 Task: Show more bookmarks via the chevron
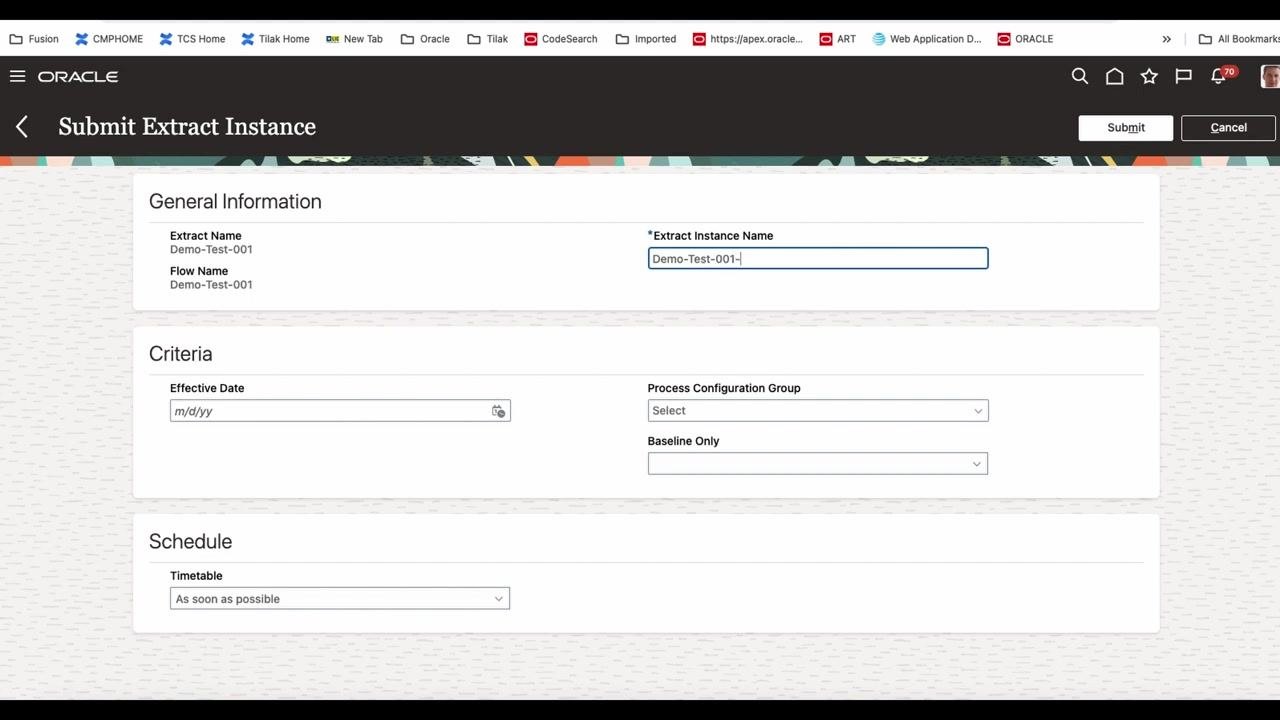click(1166, 39)
